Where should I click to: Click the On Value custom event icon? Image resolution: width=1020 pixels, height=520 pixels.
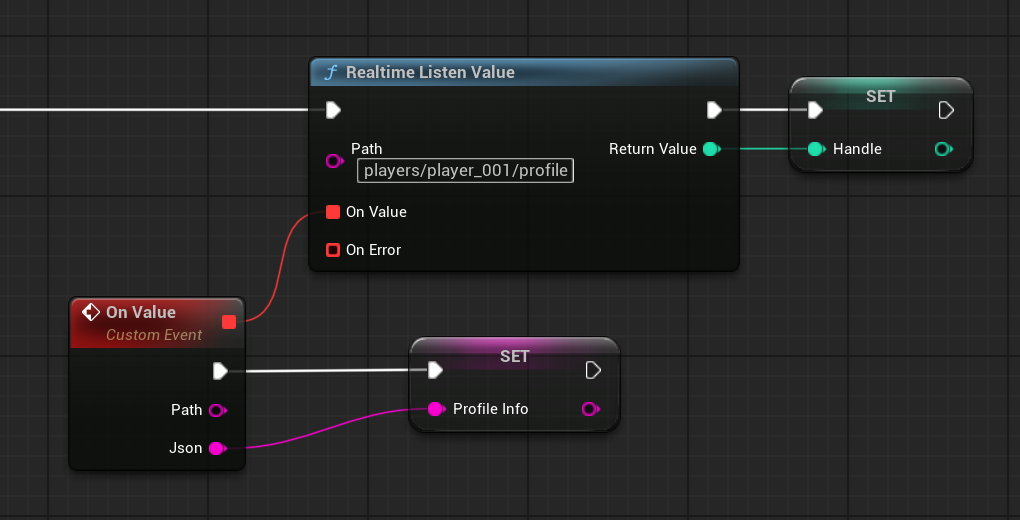click(x=90, y=312)
